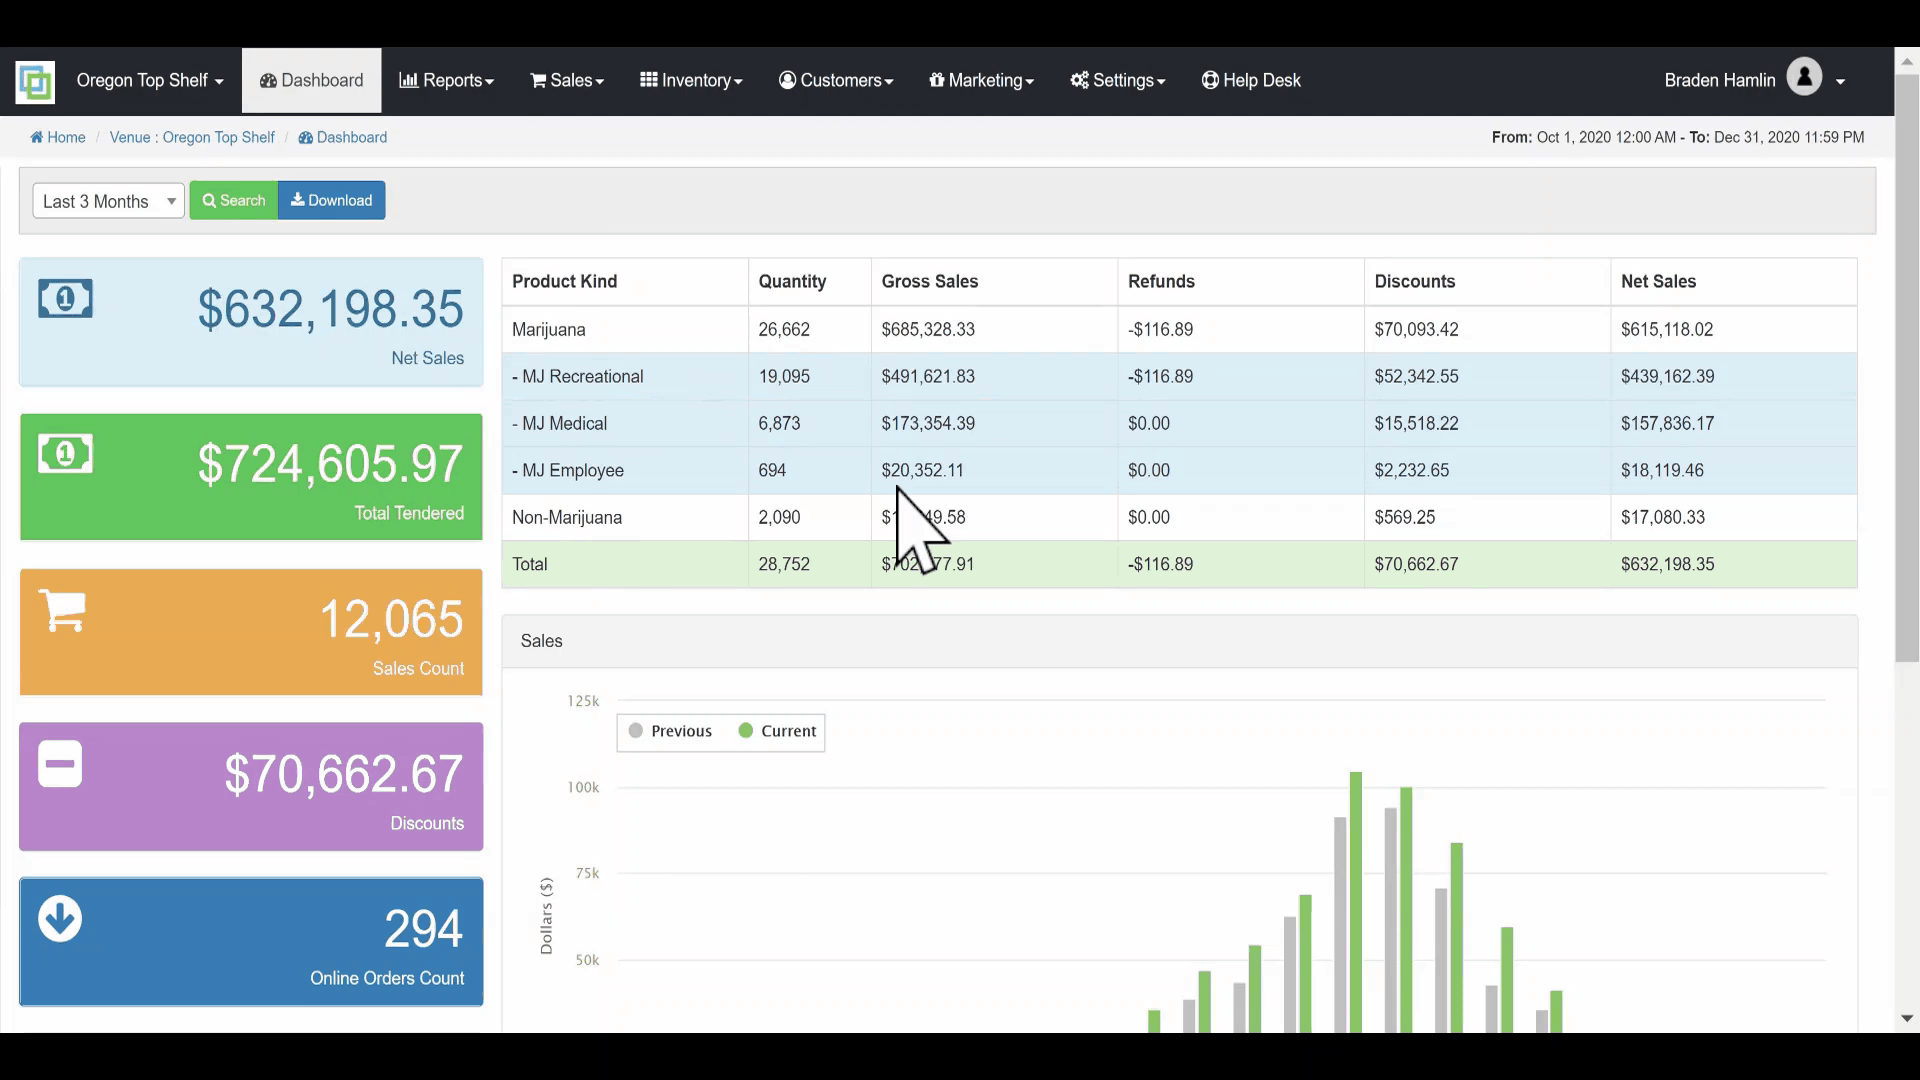Screen dimensions: 1920x1080
Task: Expand the Oregon Top Shelf venue dropdown
Action: coord(149,80)
